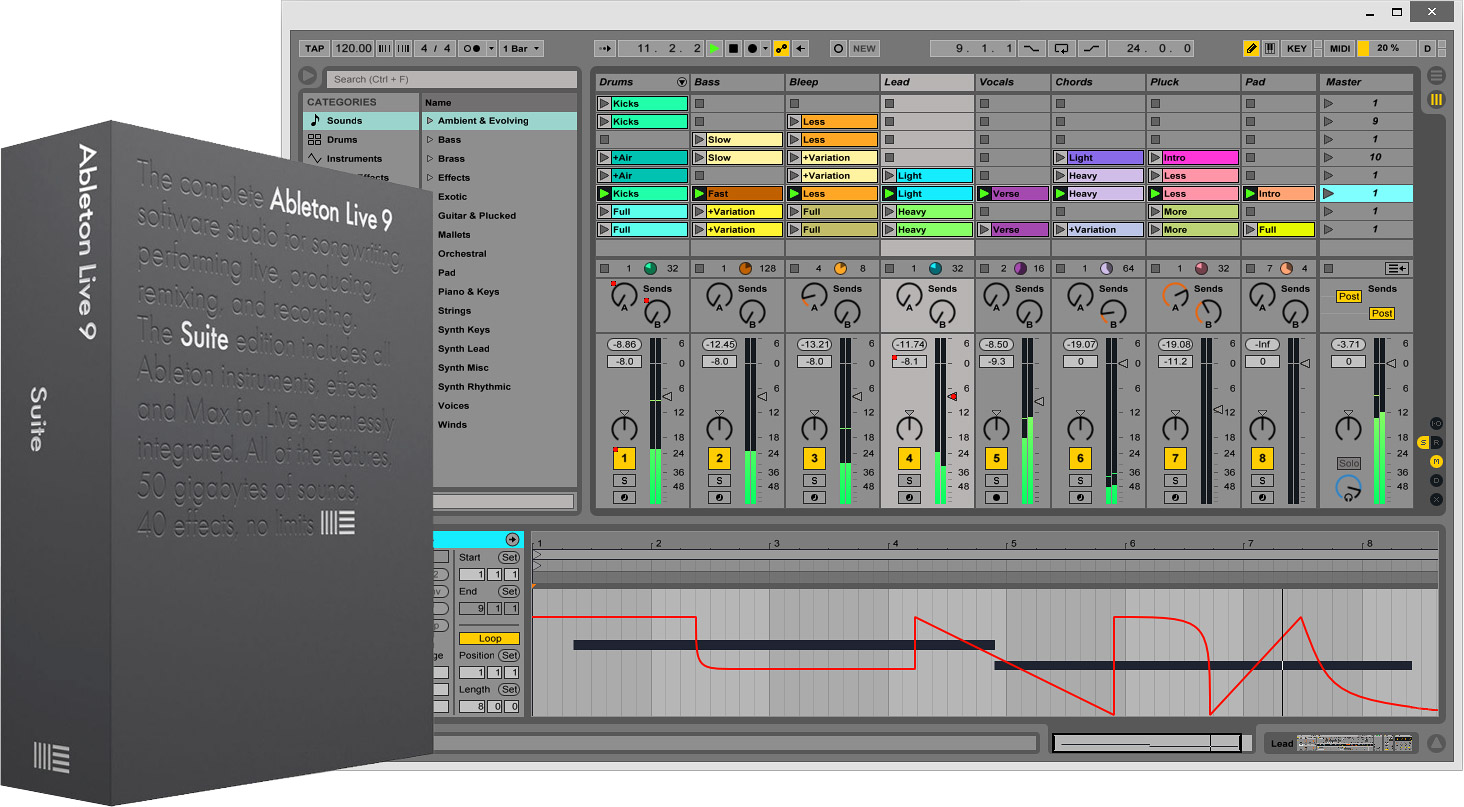Viewport: 1464px width, 807px height.
Task: Open the 1 Bar quantization dropdown
Action: tap(522, 48)
